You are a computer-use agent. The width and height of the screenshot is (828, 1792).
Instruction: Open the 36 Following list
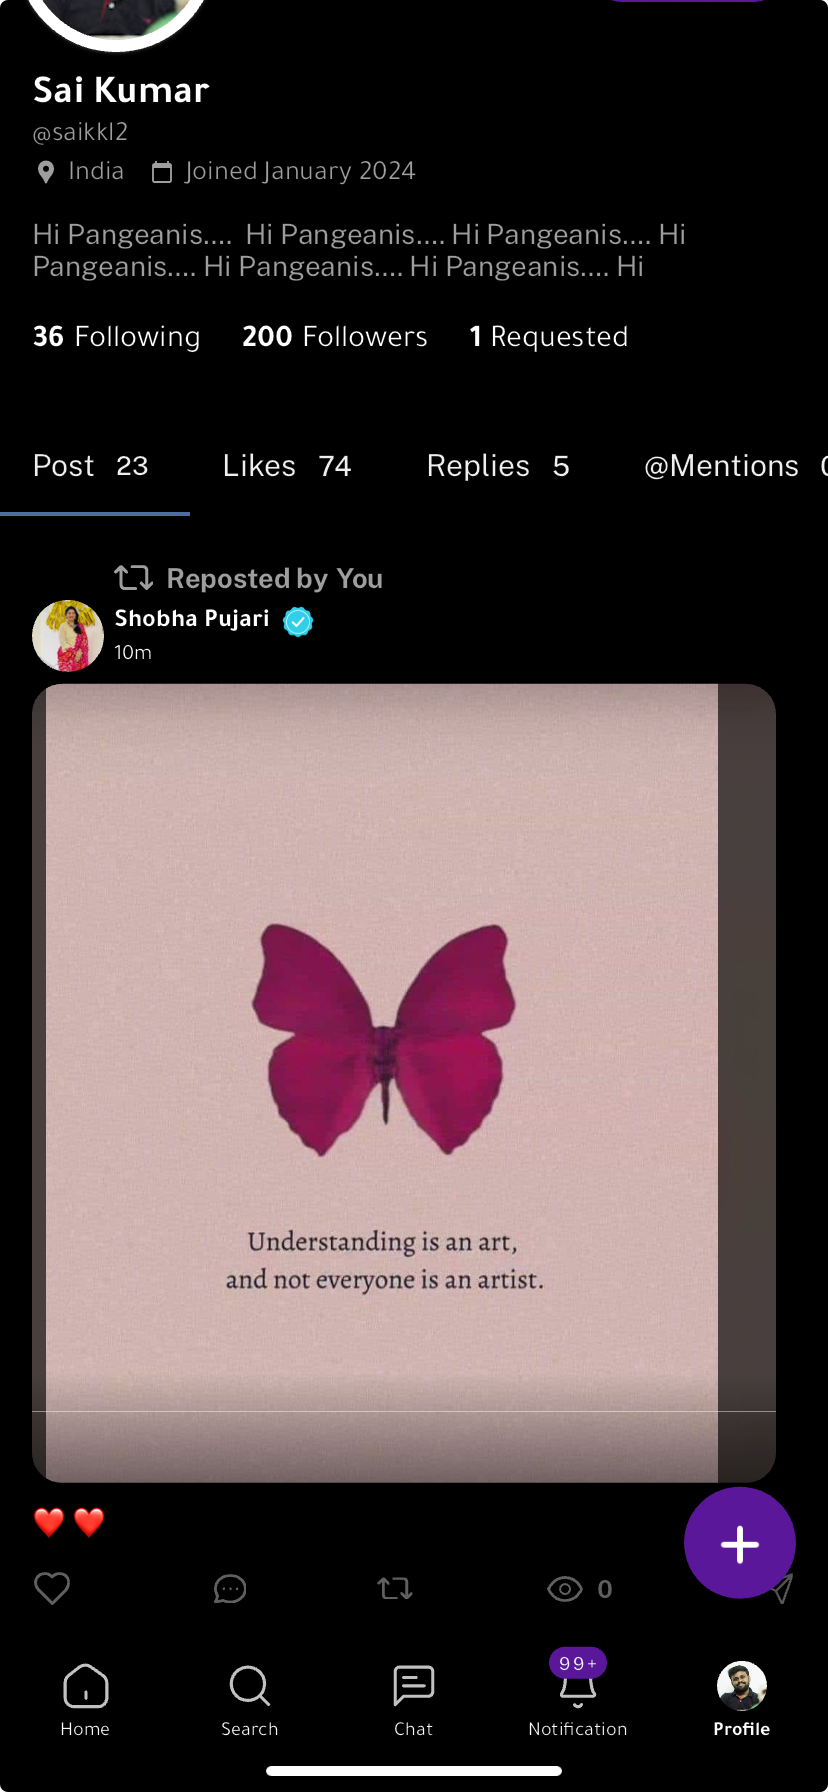click(x=116, y=337)
